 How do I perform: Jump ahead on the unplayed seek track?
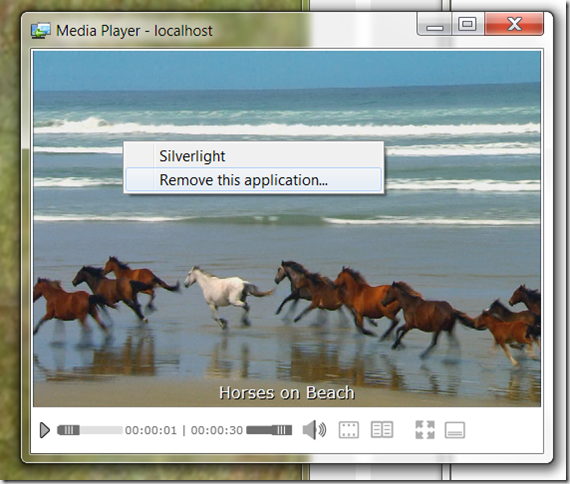pos(101,430)
